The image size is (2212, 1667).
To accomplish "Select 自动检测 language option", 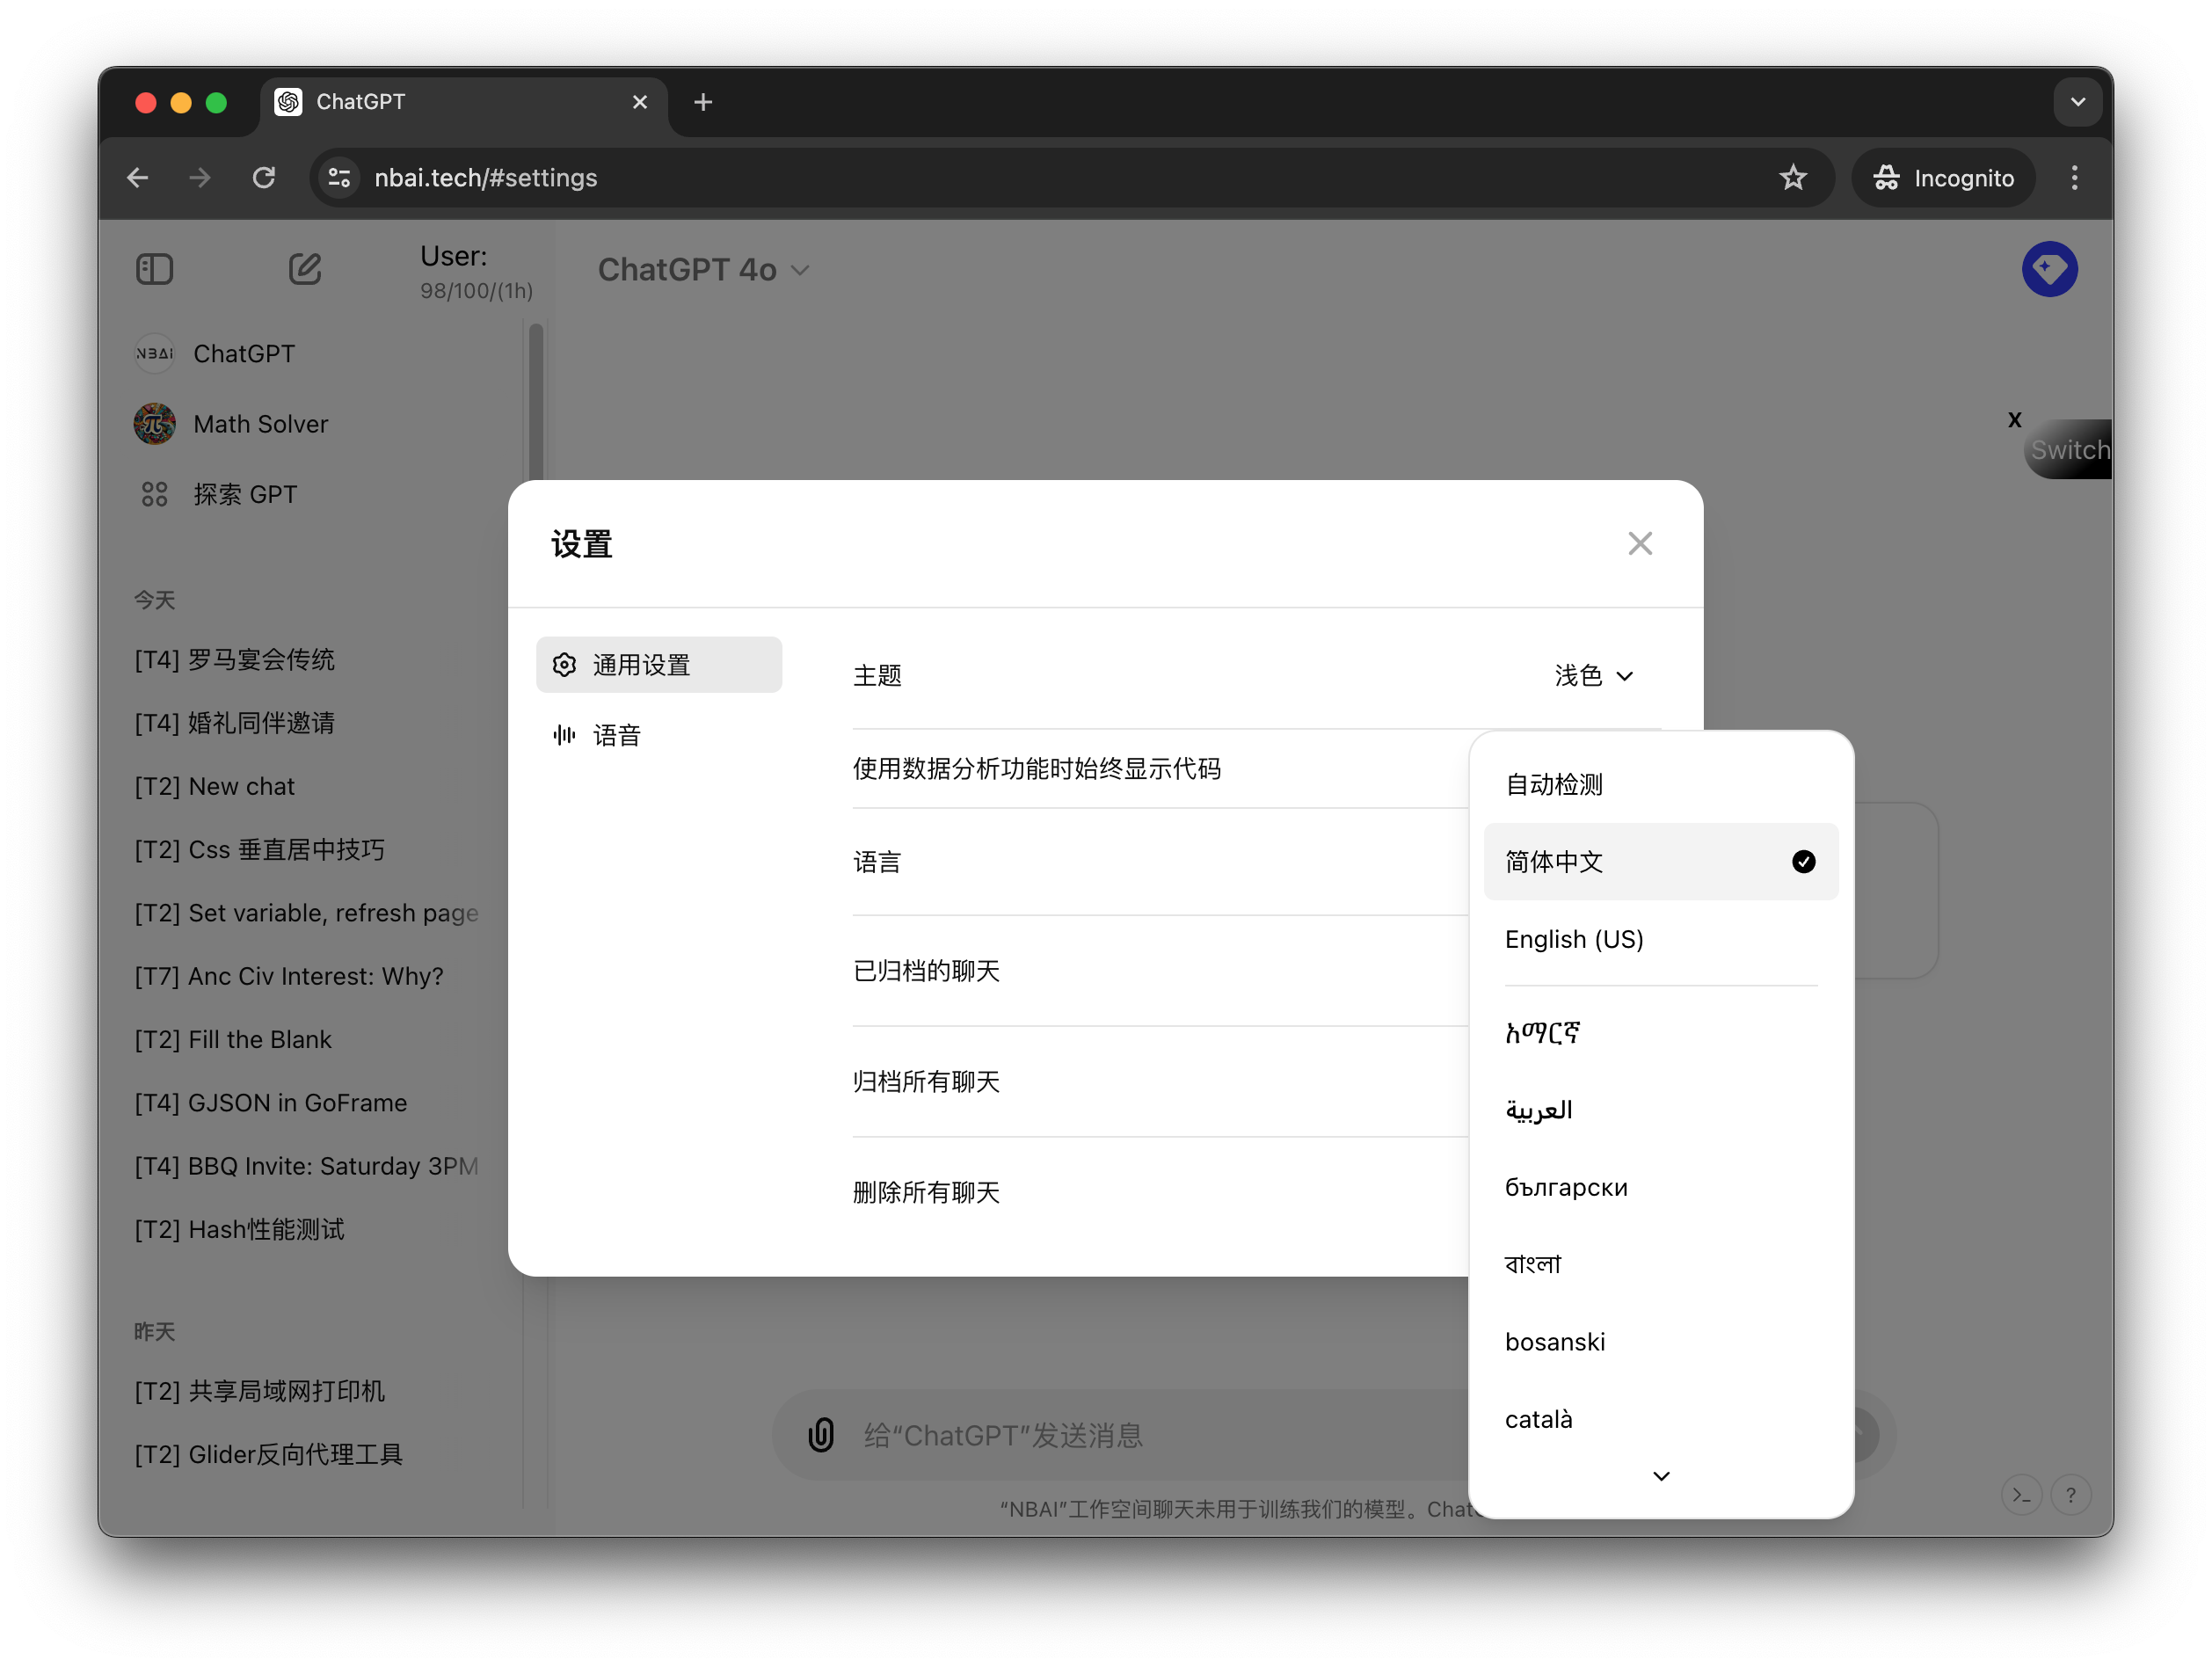I will point(1660,784).
